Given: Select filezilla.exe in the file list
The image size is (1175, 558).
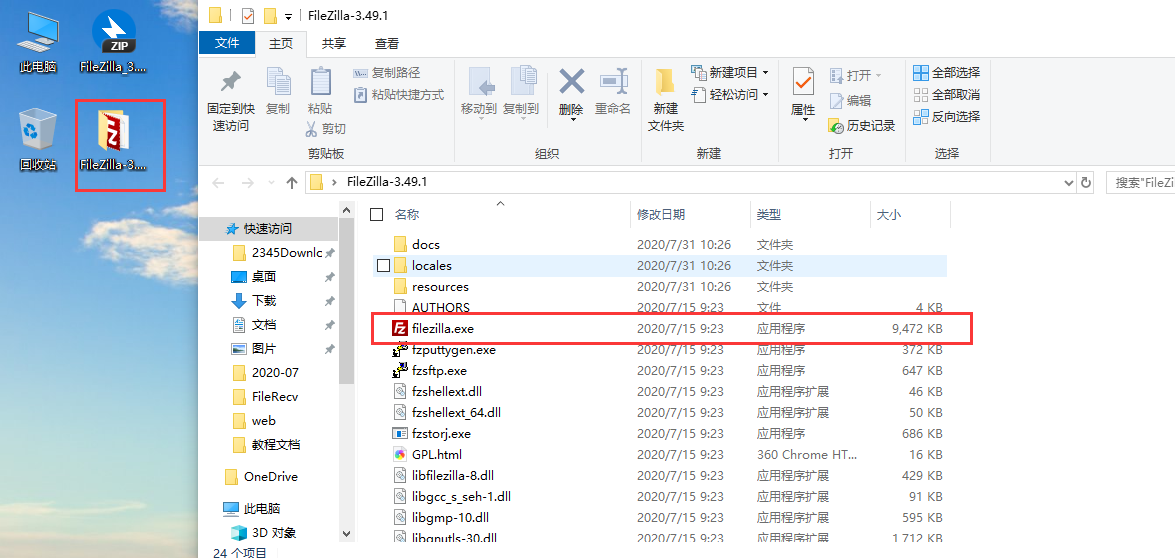Looking at the screenshot, I should coord(660,328).
